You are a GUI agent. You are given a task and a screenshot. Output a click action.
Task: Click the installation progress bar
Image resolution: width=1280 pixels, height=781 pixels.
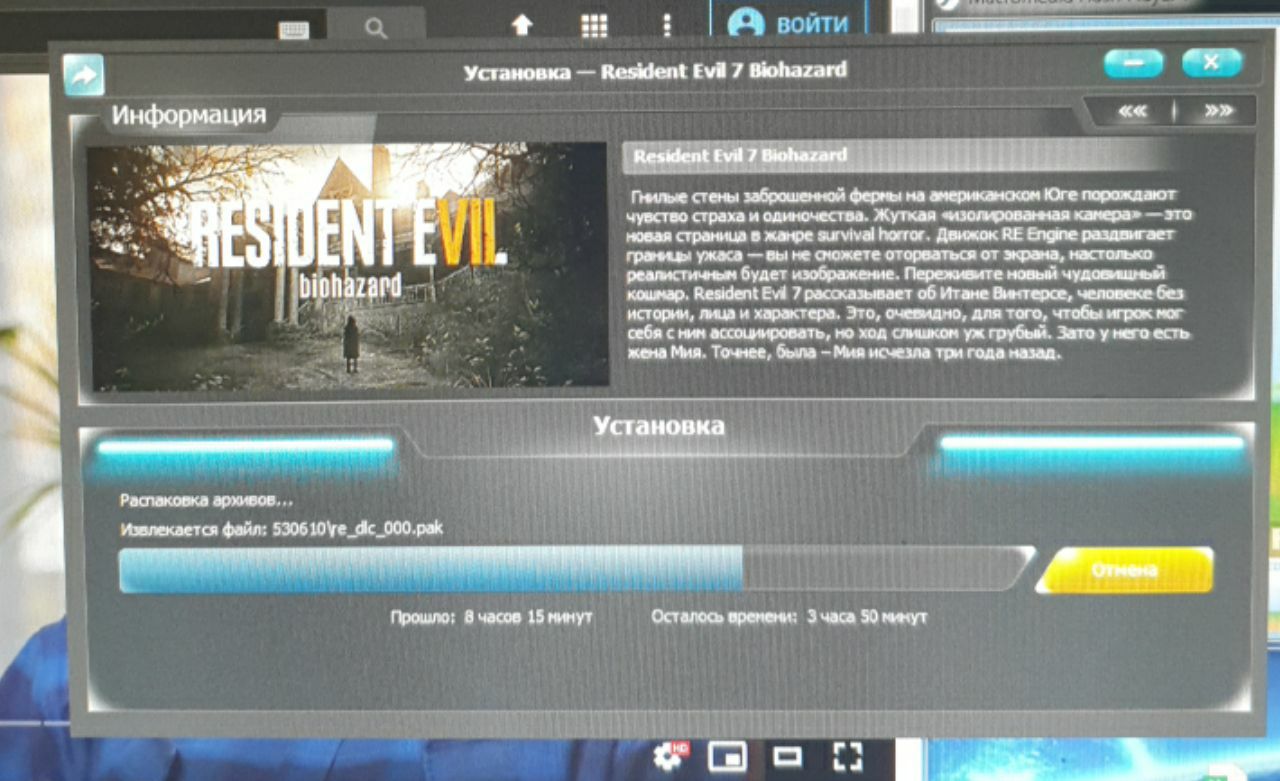pos(576,569)
